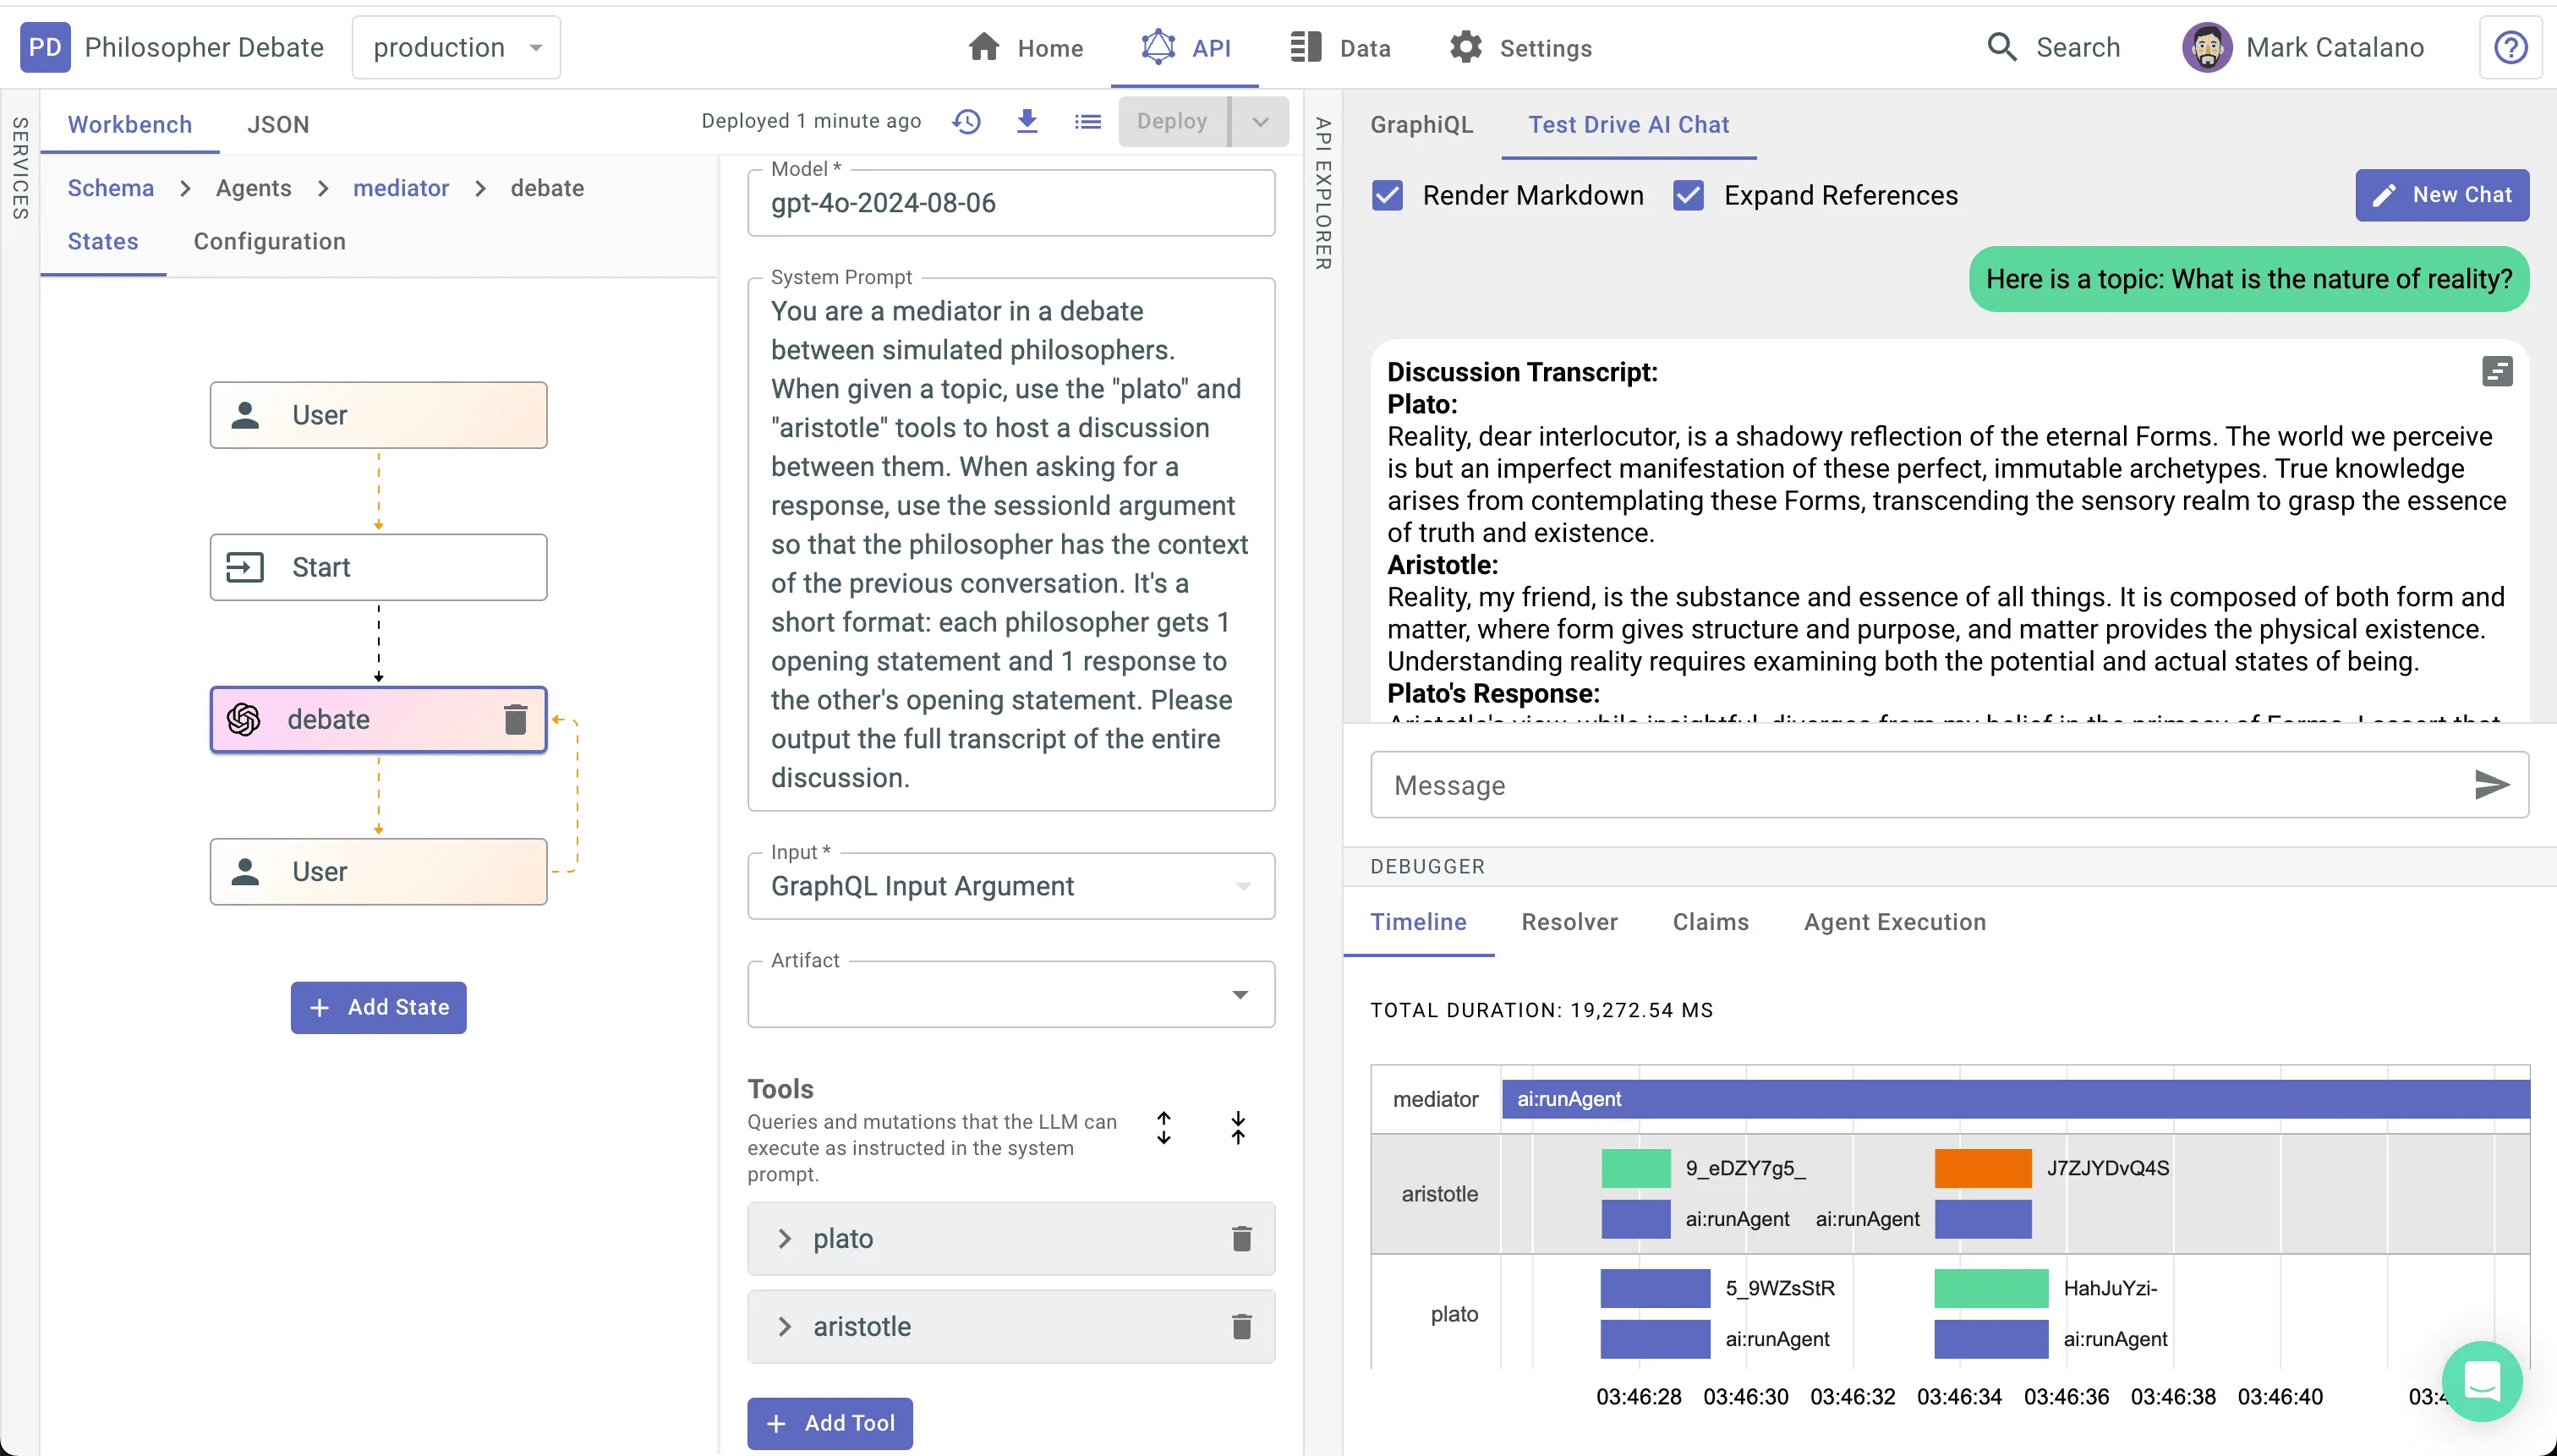Open the Agent Execution tab
Viewport: 2557px width, 1456px height.
1895,922
